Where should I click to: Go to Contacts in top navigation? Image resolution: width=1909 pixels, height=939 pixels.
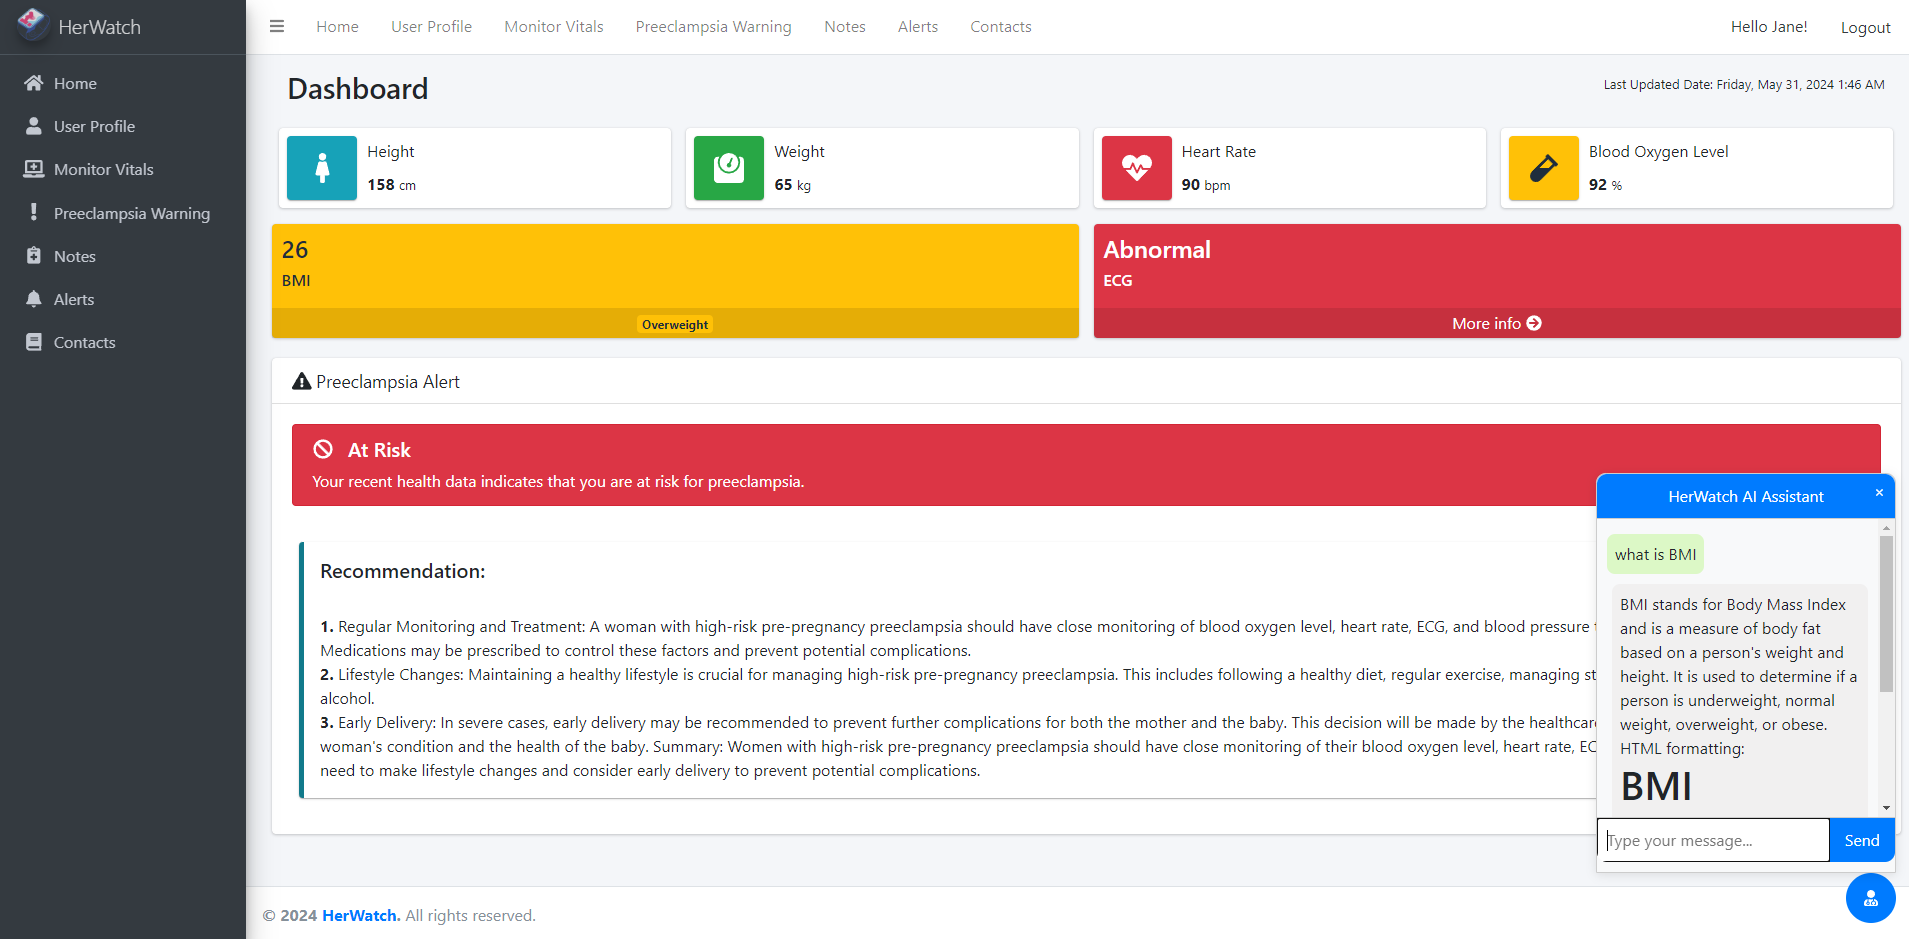[1000, 27]
